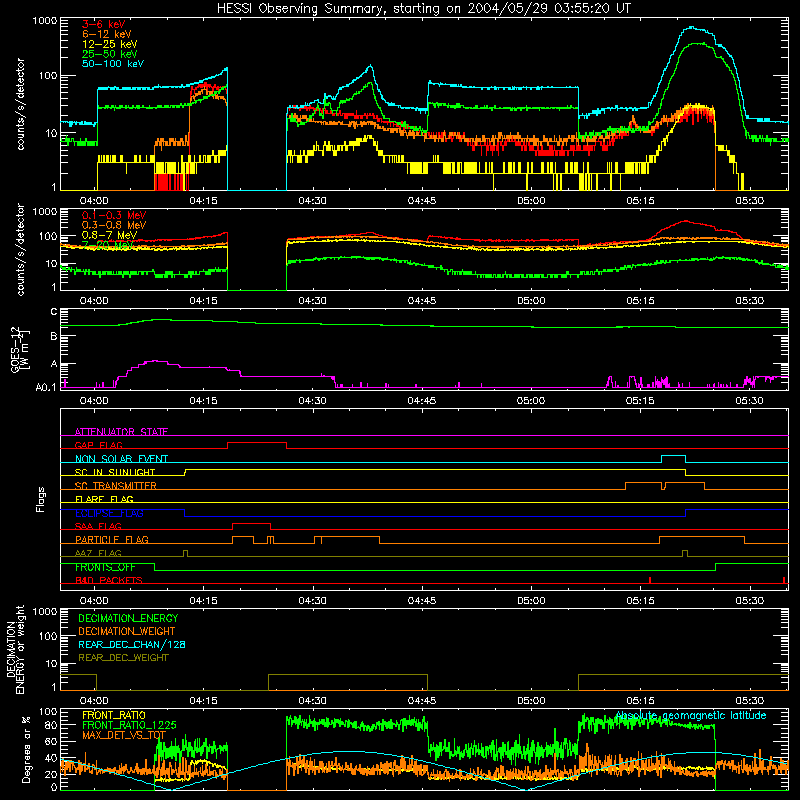This screenshot has height=800, width=800.
Task: Click the ECLIPSE_FLAG label
Action: [109, 513]
